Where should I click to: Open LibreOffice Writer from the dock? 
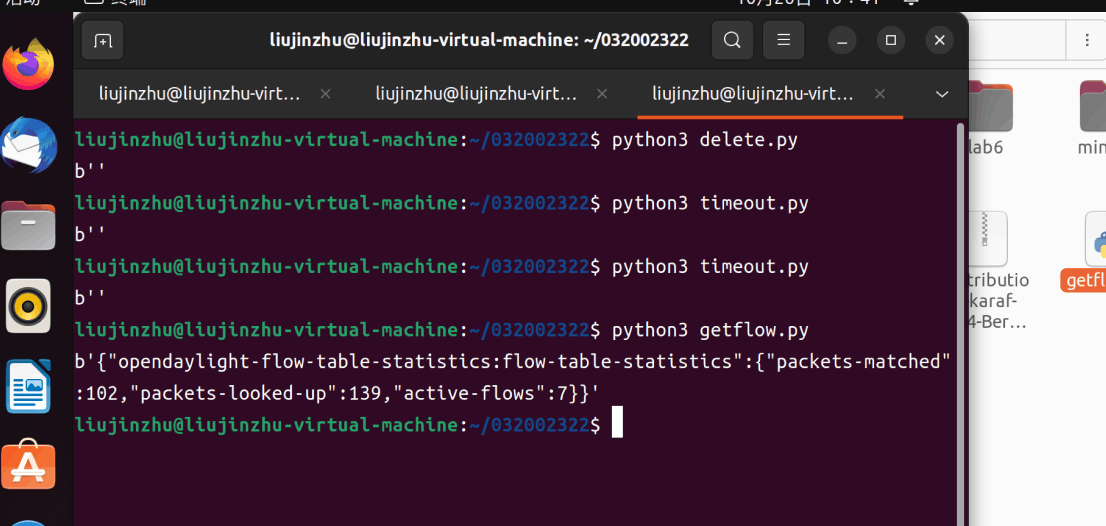[x=28, y=387]
